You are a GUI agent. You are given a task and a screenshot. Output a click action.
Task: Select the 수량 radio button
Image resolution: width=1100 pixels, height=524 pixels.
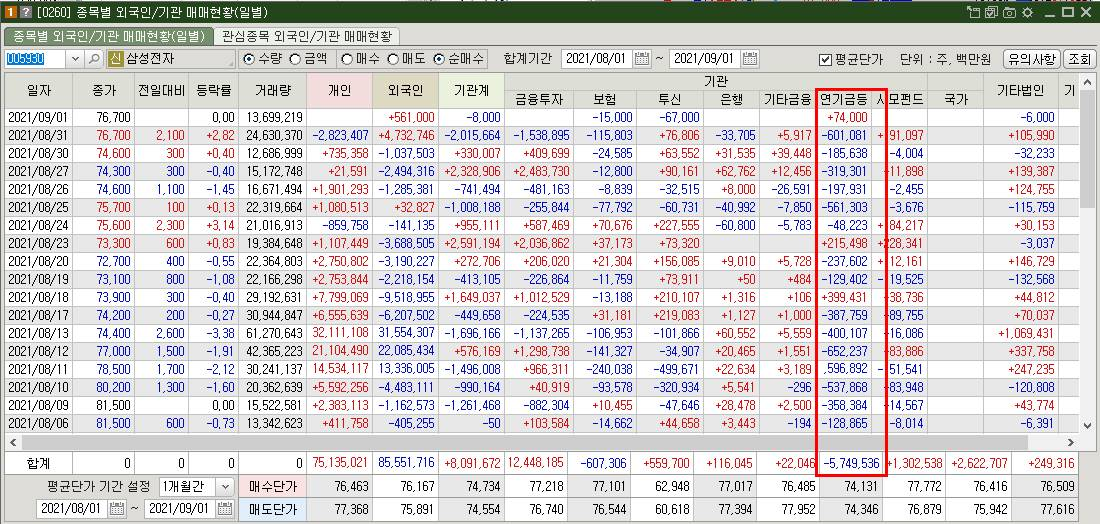click(248, 60)
